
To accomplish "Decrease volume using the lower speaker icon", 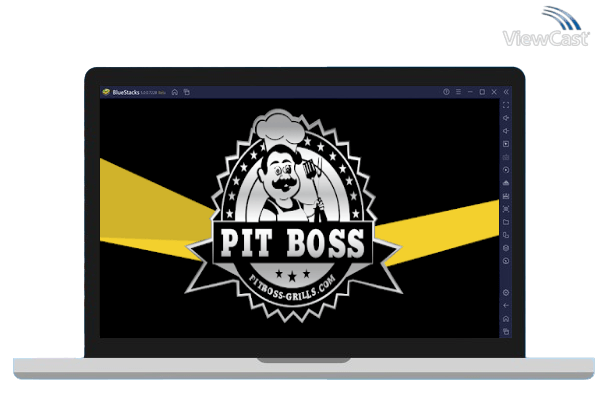I will (506, 131).
